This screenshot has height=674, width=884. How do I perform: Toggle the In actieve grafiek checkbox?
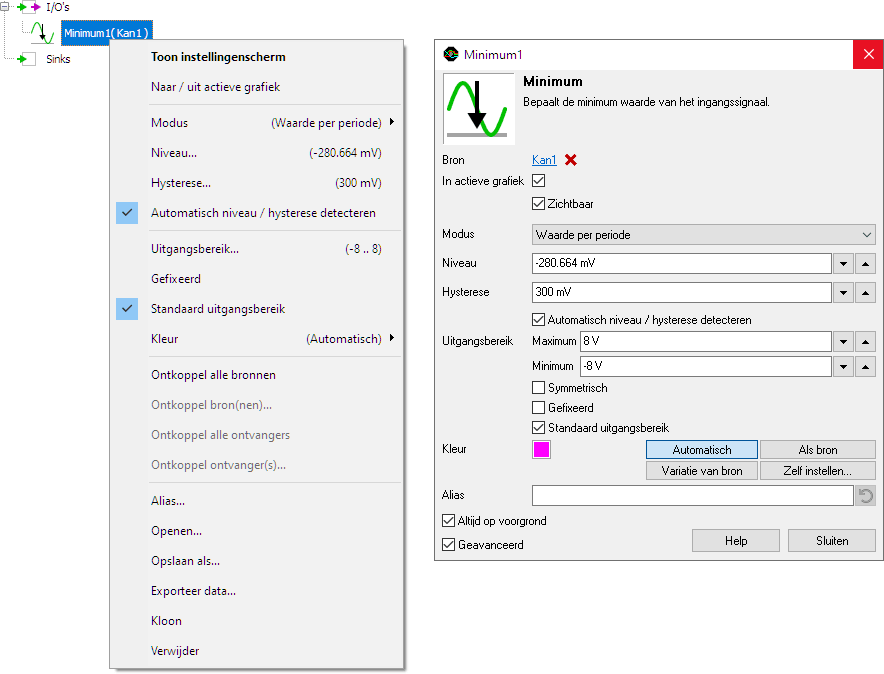click(x=538, y=181)
